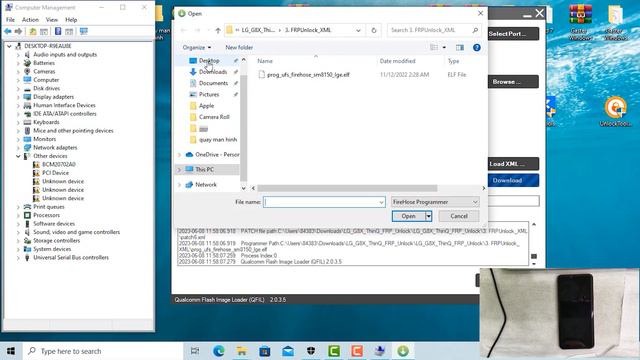The height and width of the screenshot is (360, 640).
Task: Click the monitor icon in Computer Management toolbar
Action: [x=84, y=31]
